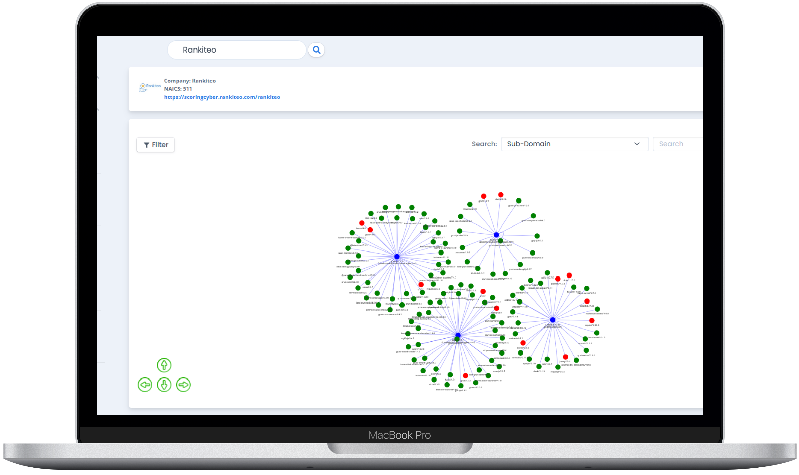Click the pan up arrow icon
The height and width of the screenshot is (475, 799).
pos(164,364)
